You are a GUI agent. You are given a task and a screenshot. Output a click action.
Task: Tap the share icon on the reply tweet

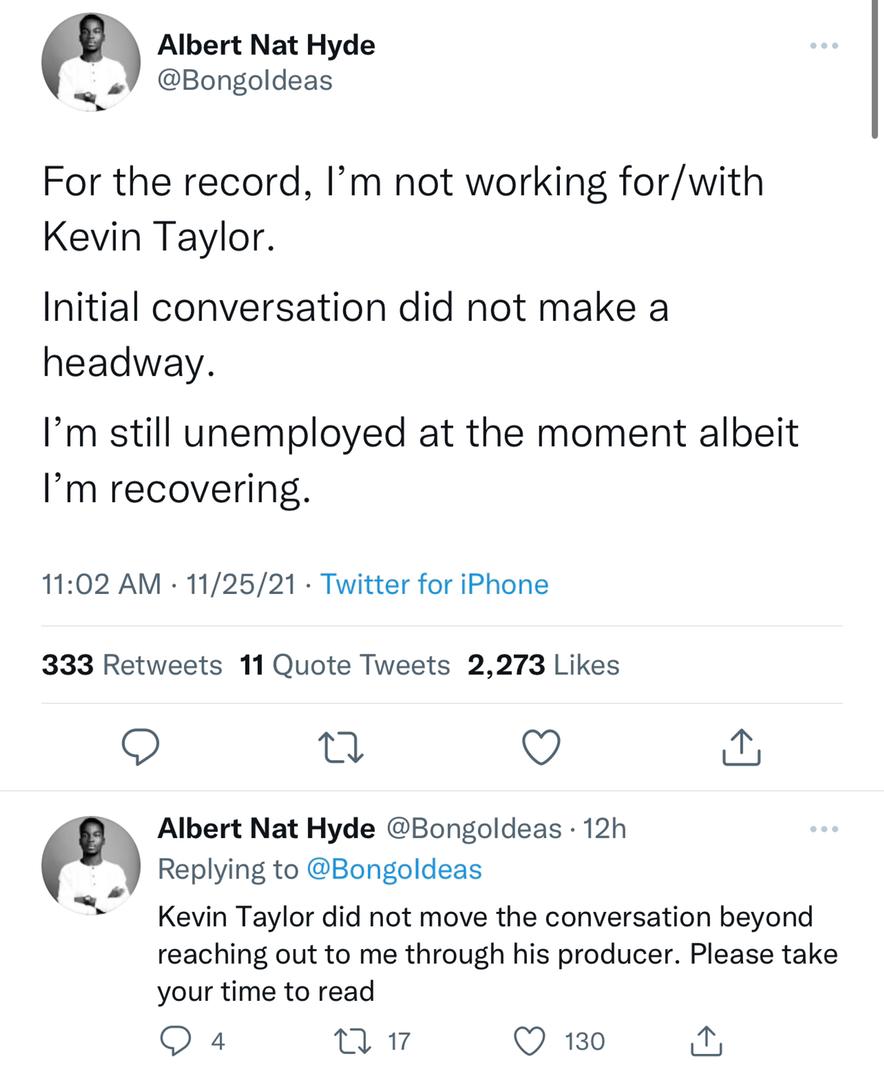(x=706, y=1040)
